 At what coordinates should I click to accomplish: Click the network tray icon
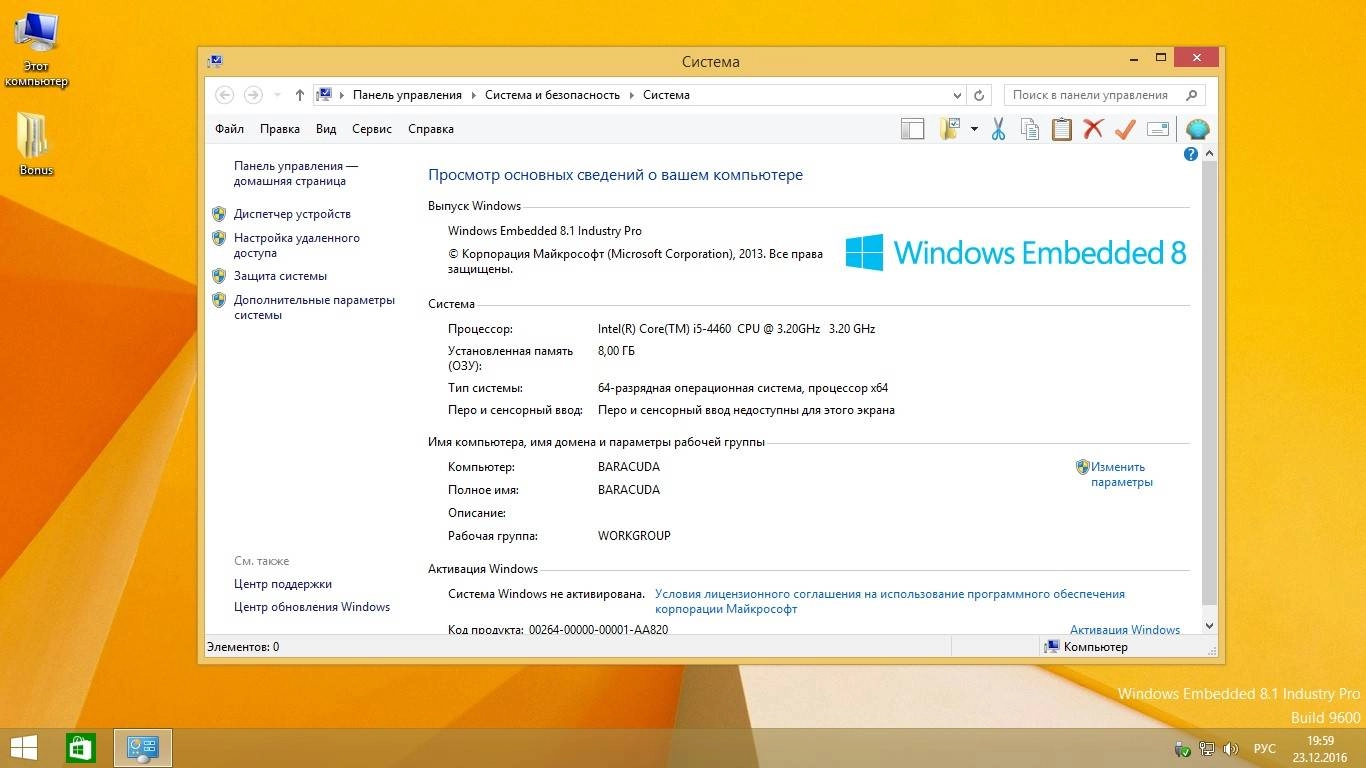point(1207,749)
